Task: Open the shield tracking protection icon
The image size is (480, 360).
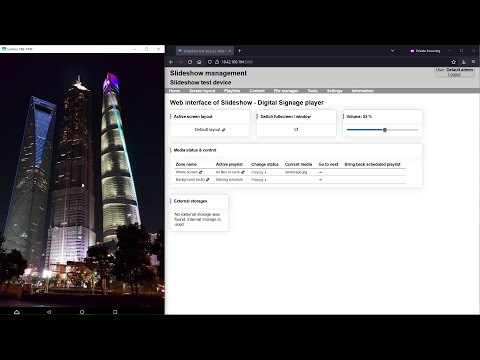Action: tap(210, 62)
